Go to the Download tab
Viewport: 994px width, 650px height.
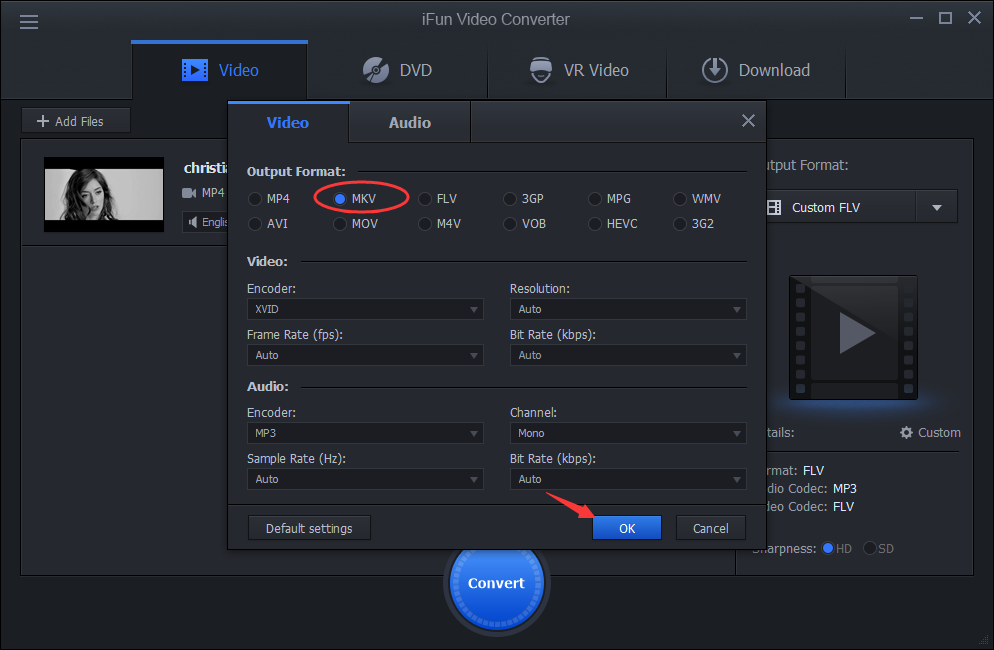click(x=756, y=70)
